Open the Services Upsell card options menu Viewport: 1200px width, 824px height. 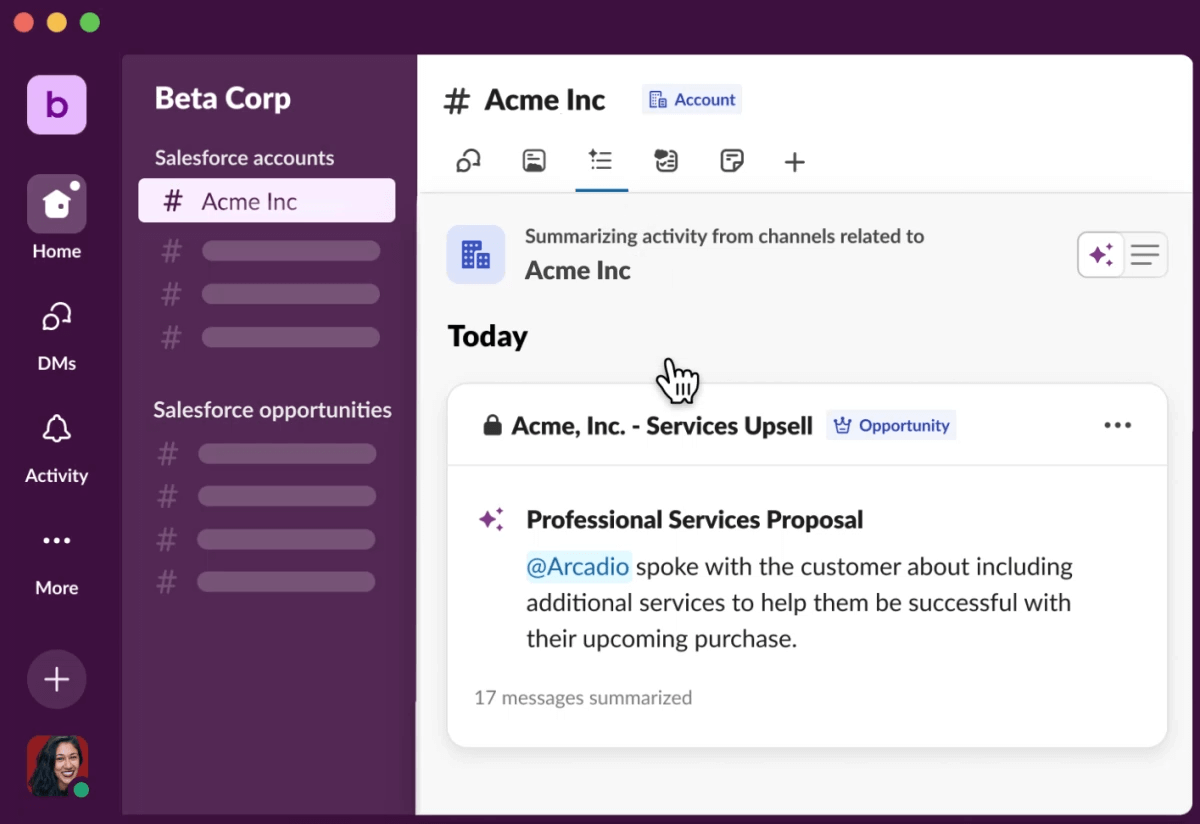click(1117, 425)
